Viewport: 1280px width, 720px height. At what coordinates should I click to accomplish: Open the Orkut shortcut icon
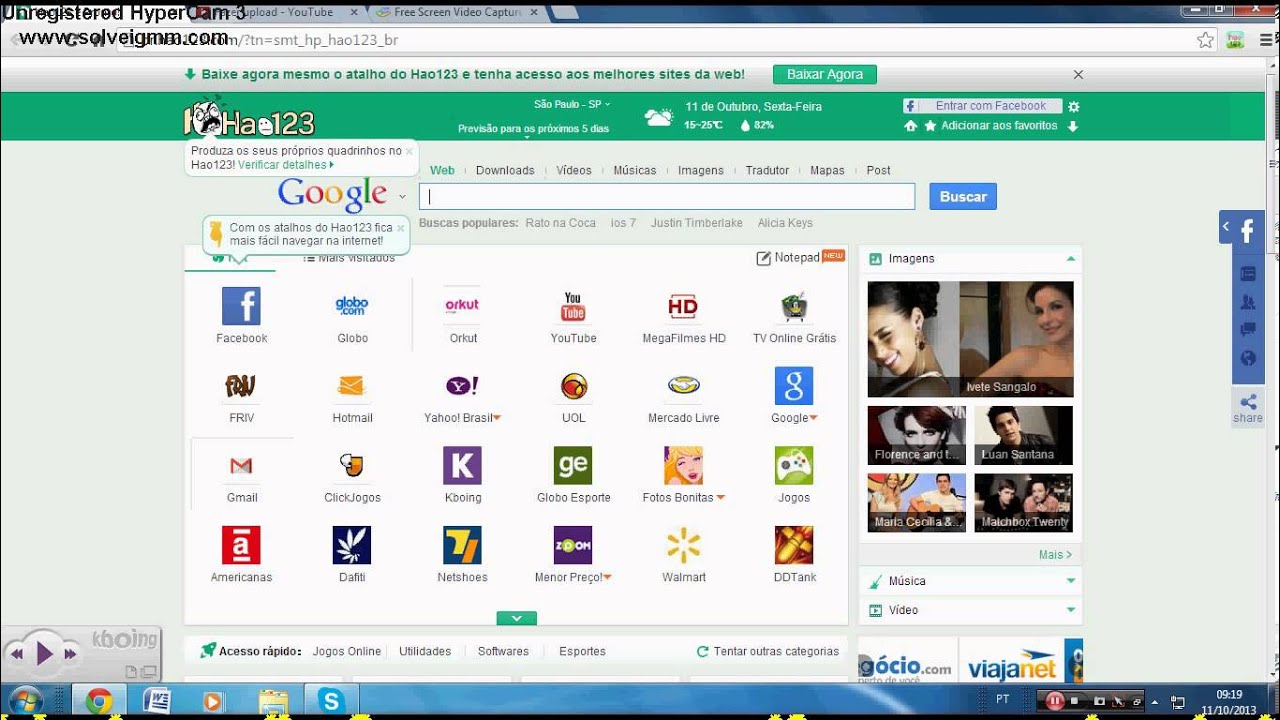[x=462, y=306]
